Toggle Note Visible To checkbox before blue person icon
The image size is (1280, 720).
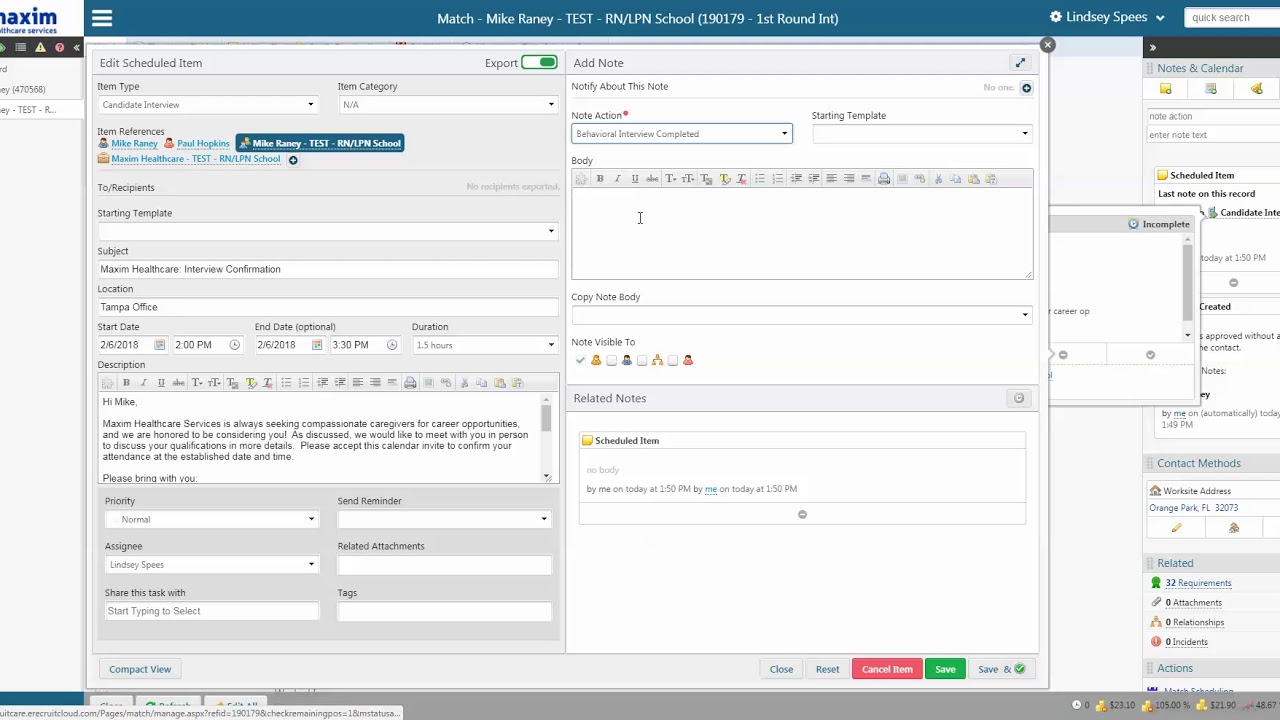(612, 361)
